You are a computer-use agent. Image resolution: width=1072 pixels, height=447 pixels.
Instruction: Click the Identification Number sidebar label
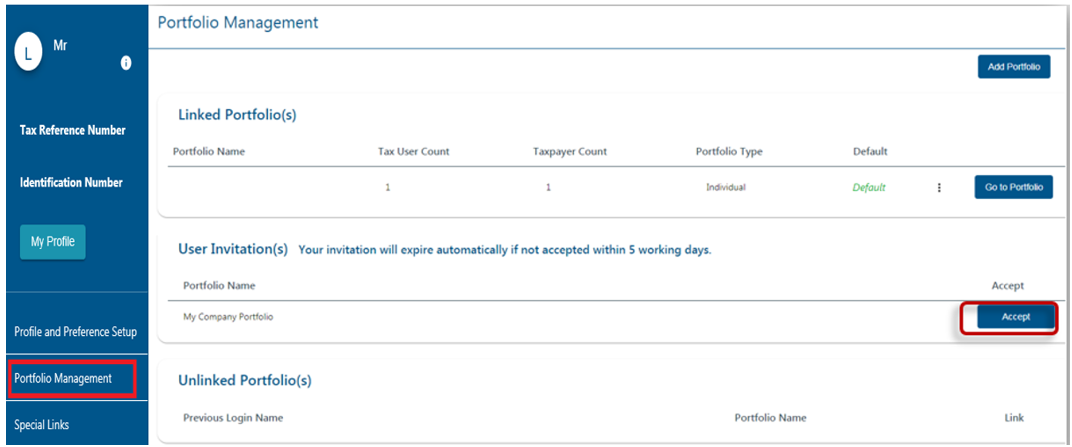pyautogui.click(x=71, y=183)
